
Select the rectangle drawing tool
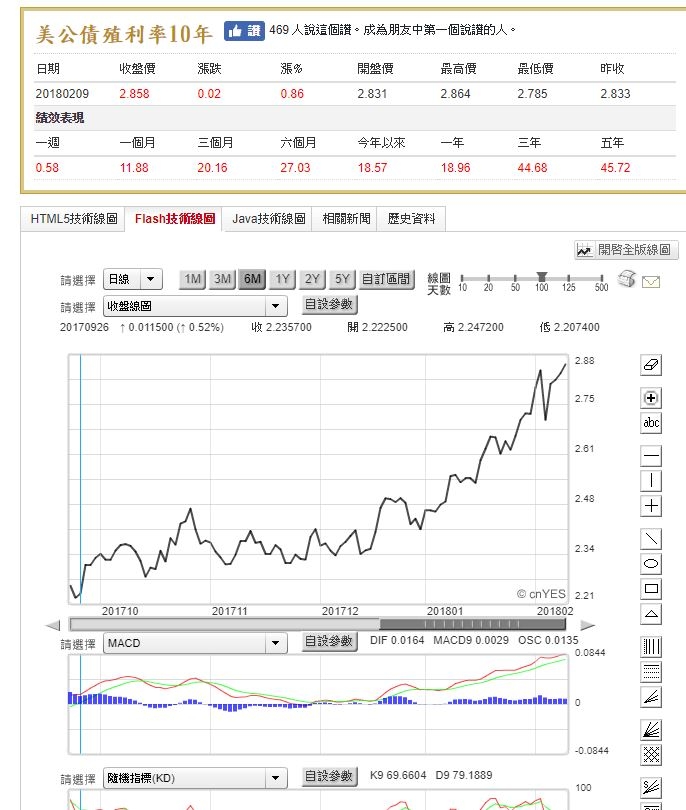[x=651, y=588]
